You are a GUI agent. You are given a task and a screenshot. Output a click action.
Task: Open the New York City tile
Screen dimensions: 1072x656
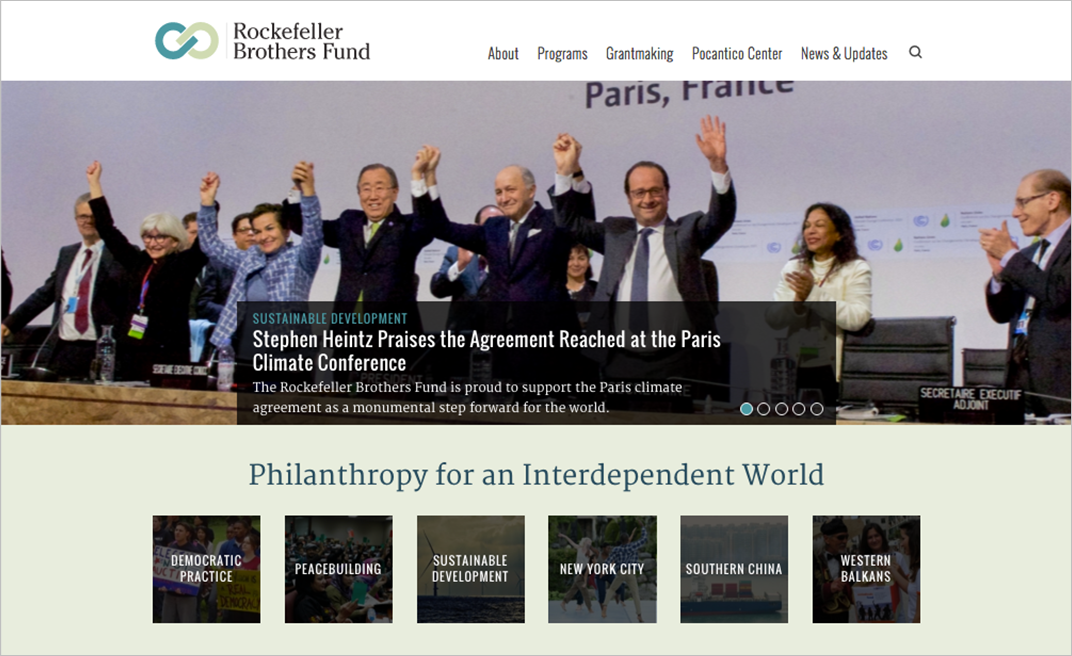[602, 569]
